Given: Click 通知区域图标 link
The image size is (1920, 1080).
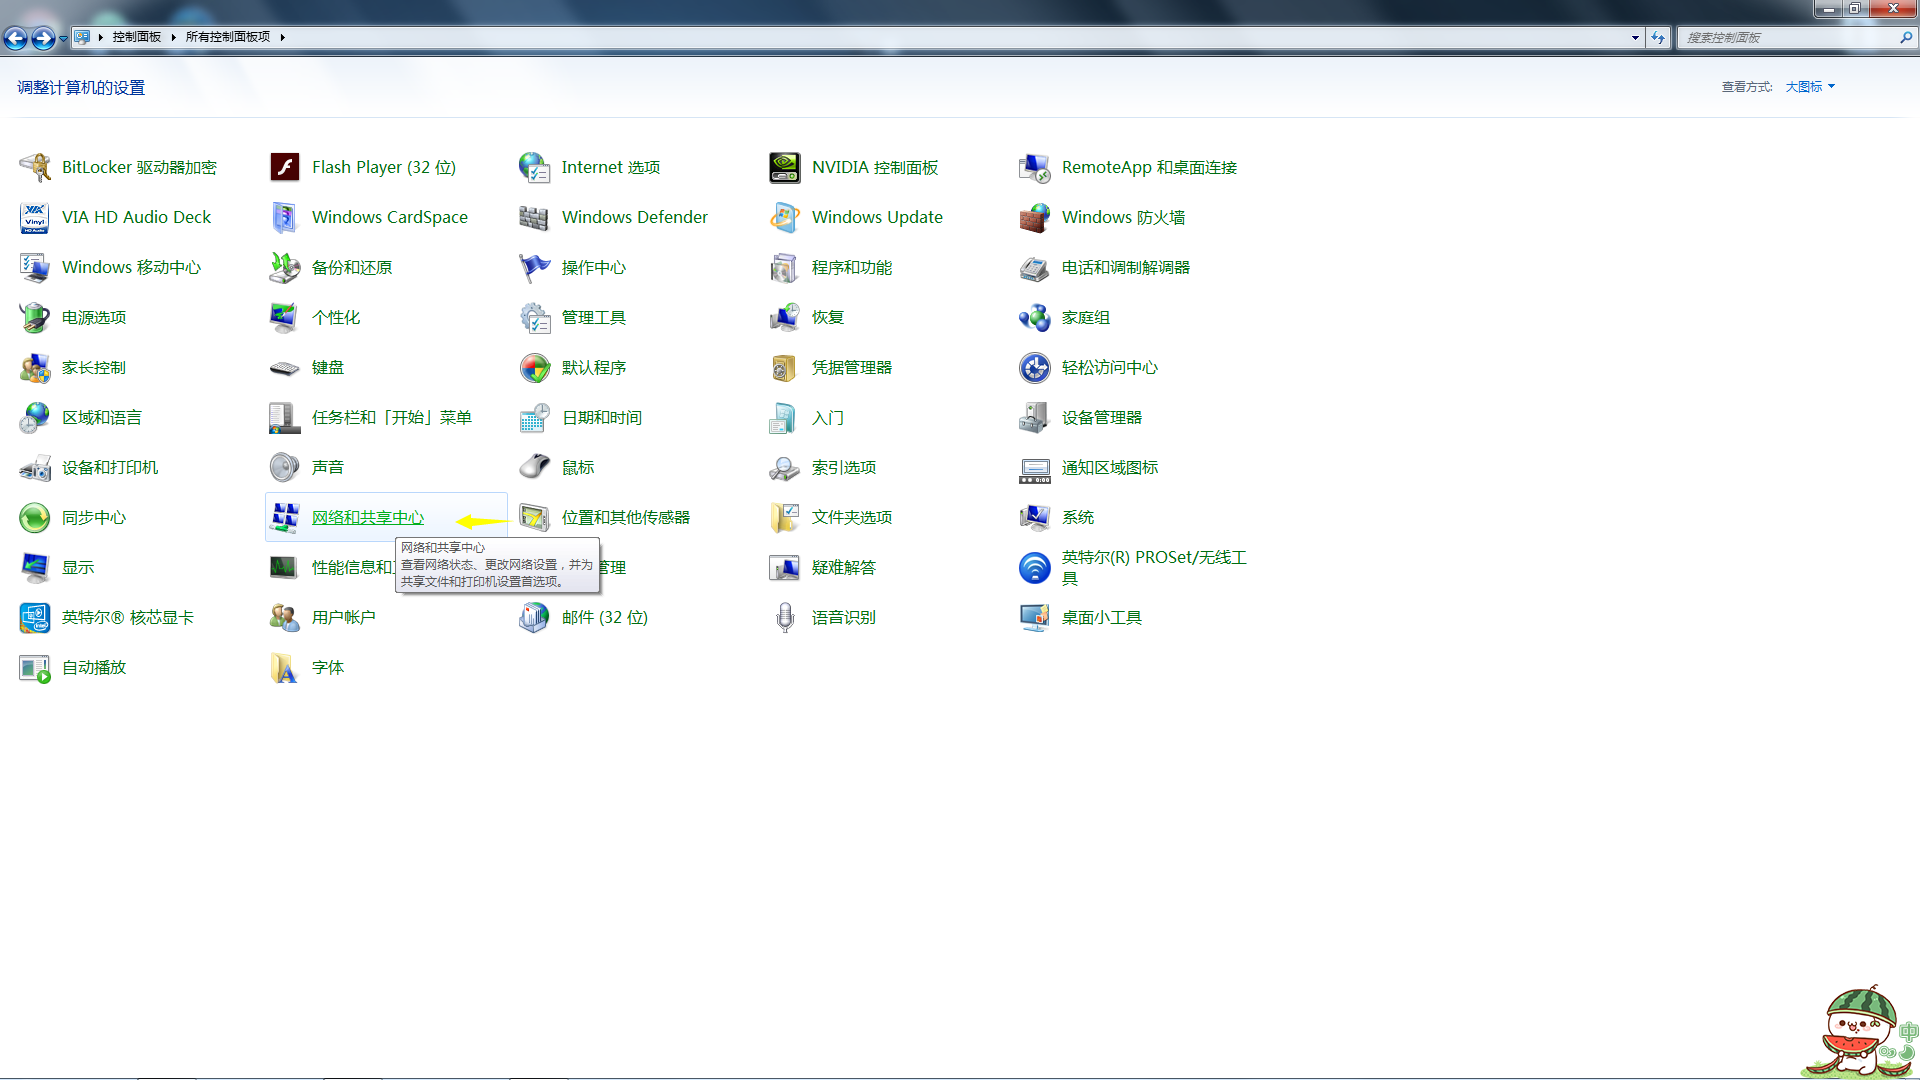Looking at the screenshot, I should (x=1110, y=467).
